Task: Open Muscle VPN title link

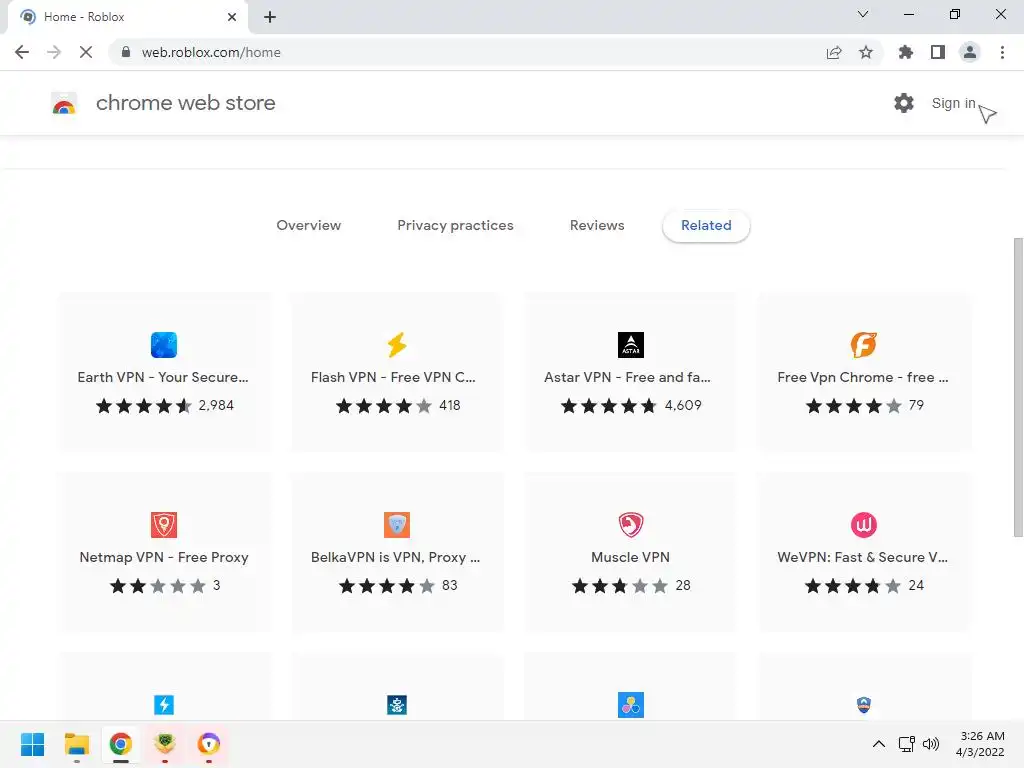Action: click(630, 557)
